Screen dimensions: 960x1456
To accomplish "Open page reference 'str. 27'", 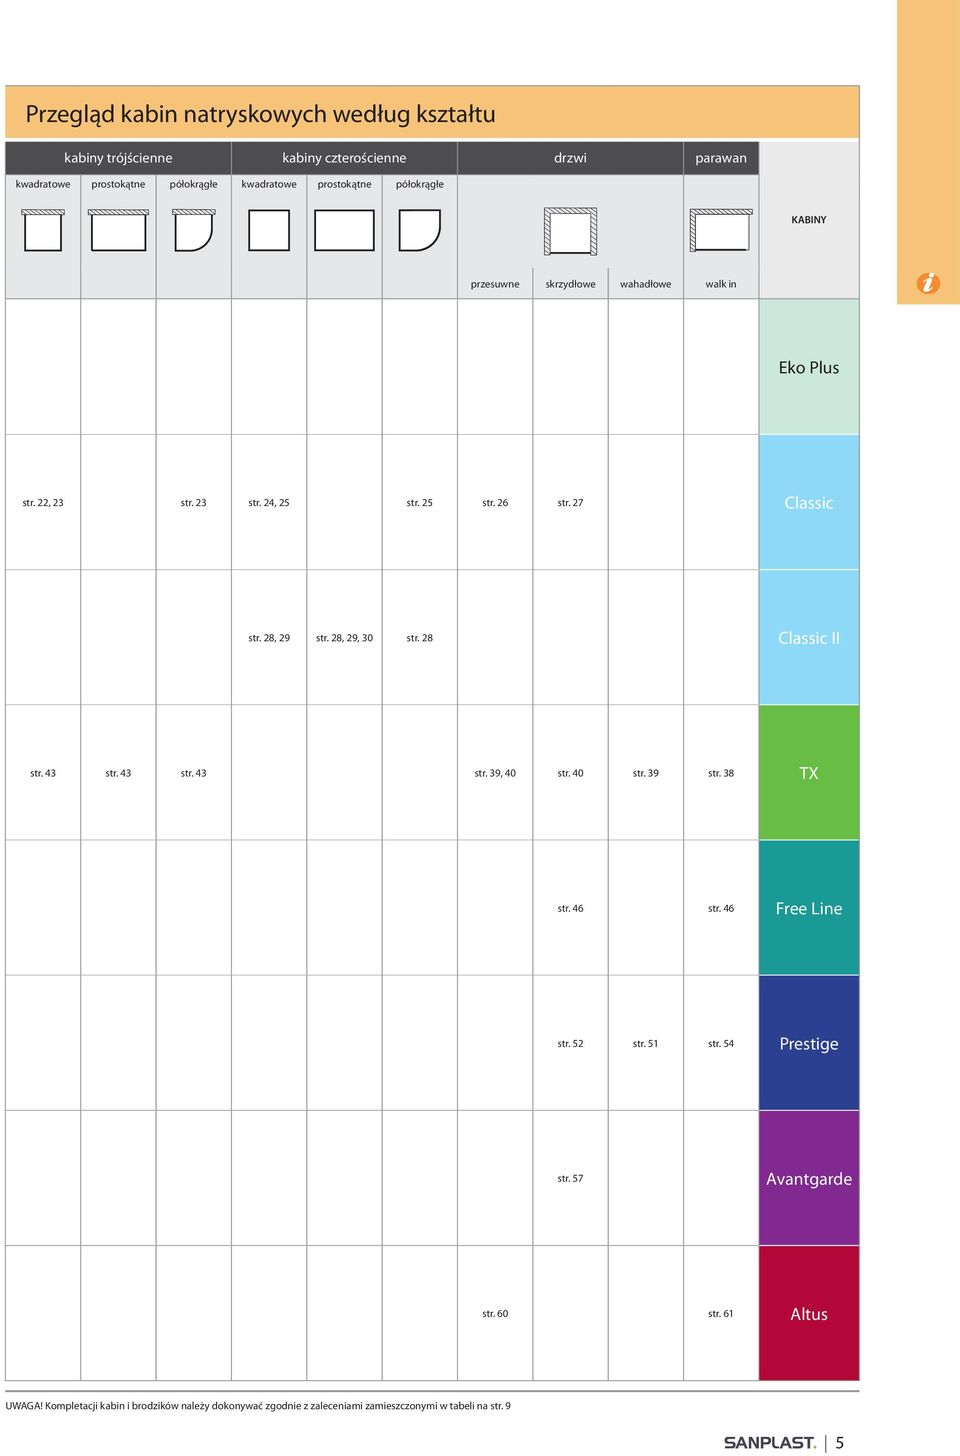I will (570, 503).
